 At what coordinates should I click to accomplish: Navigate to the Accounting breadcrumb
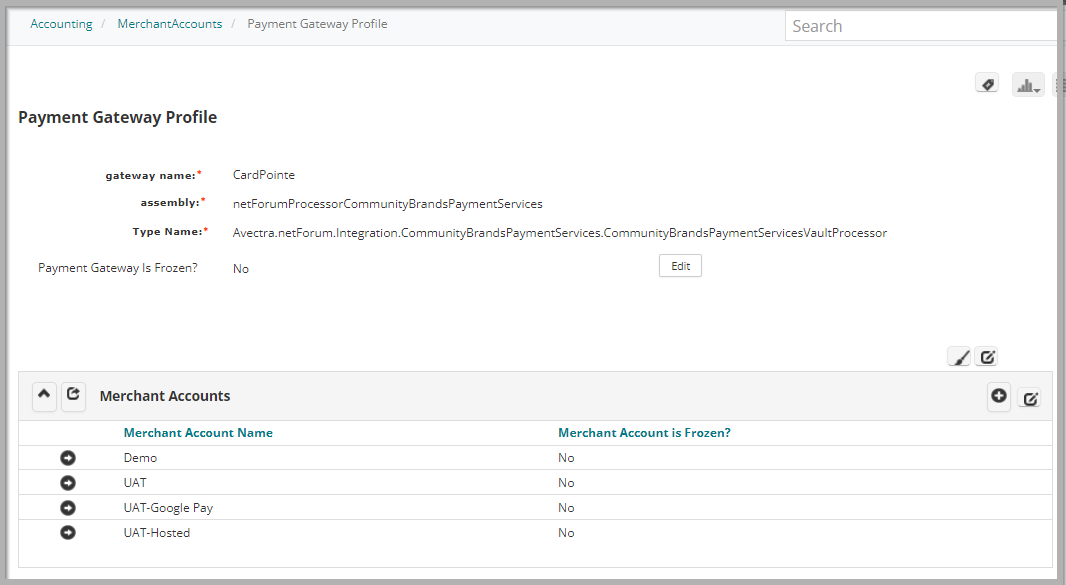pos(61,23)
